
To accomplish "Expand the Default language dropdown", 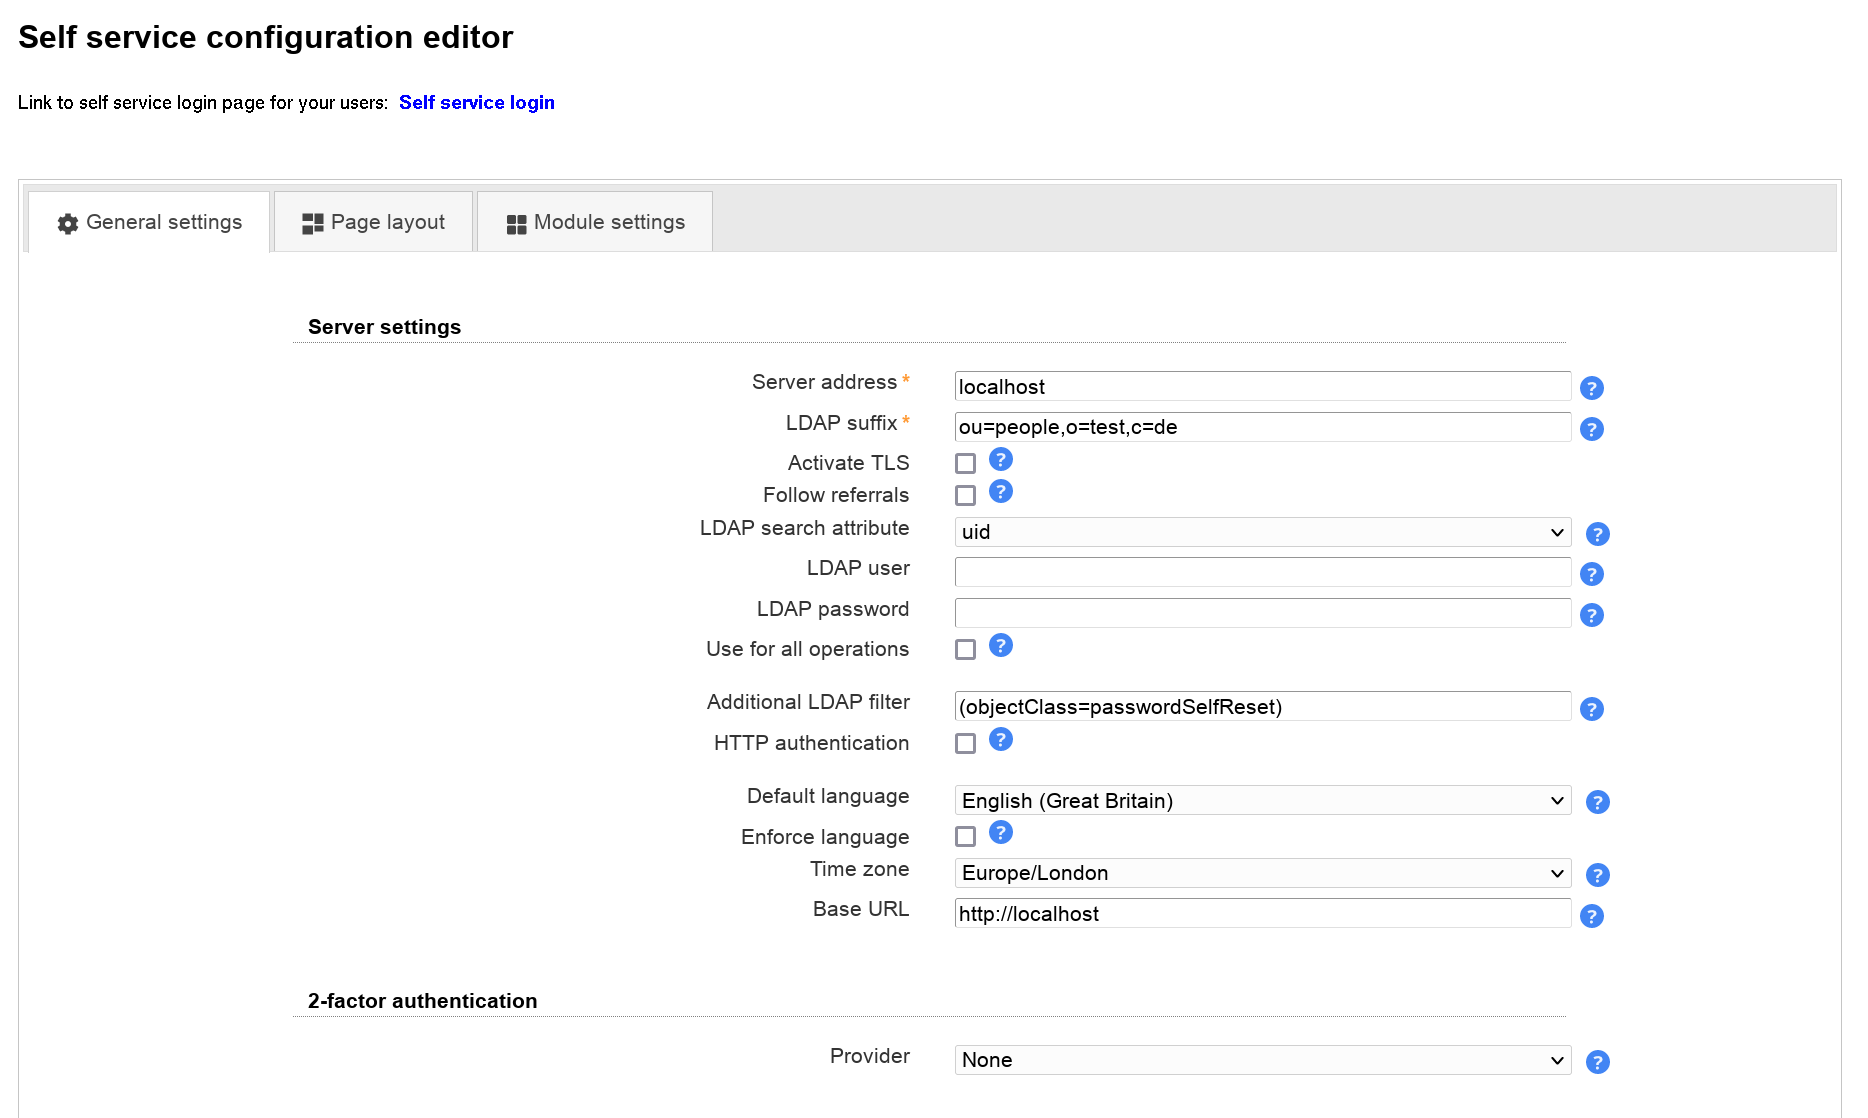I will tap(1262, 801).
